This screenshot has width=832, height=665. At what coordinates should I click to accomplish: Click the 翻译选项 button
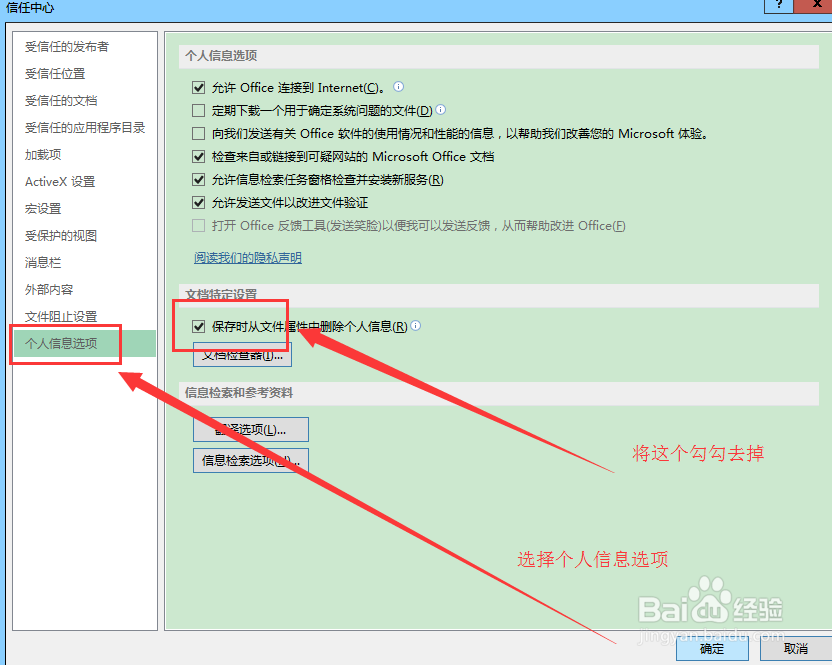coord(250,429)
